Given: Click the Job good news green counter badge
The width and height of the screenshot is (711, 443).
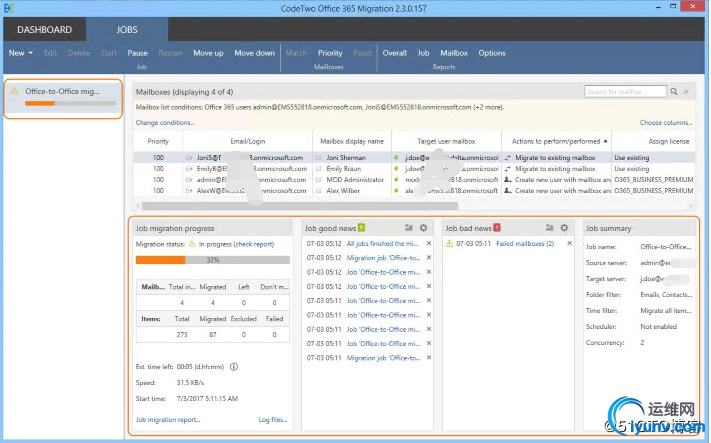Looking at the screenshot, I should click(361, 228).
